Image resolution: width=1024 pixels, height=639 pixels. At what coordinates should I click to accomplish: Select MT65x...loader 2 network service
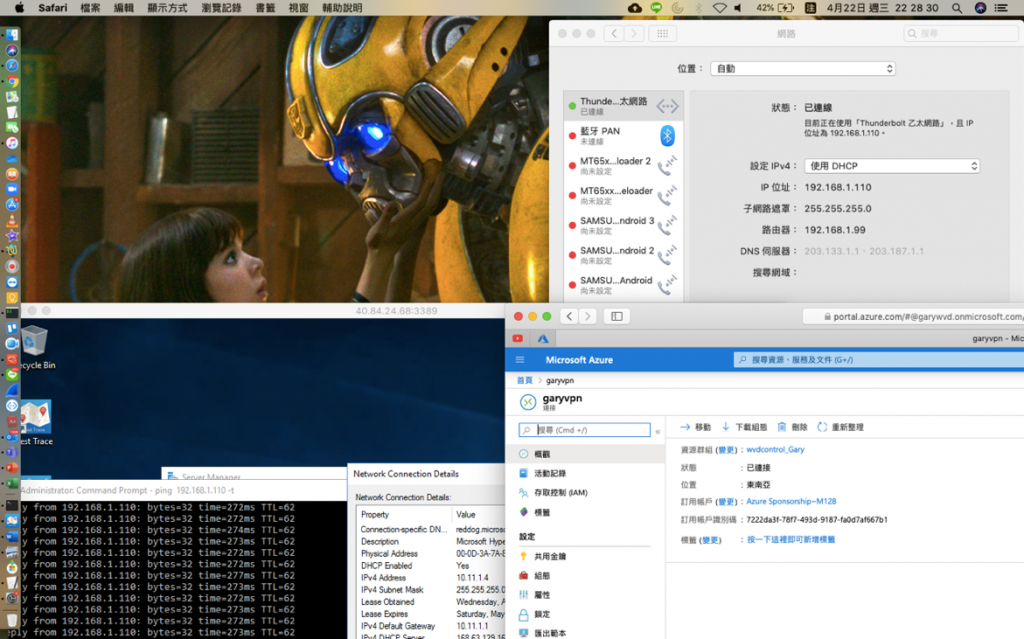click(624, 166)
